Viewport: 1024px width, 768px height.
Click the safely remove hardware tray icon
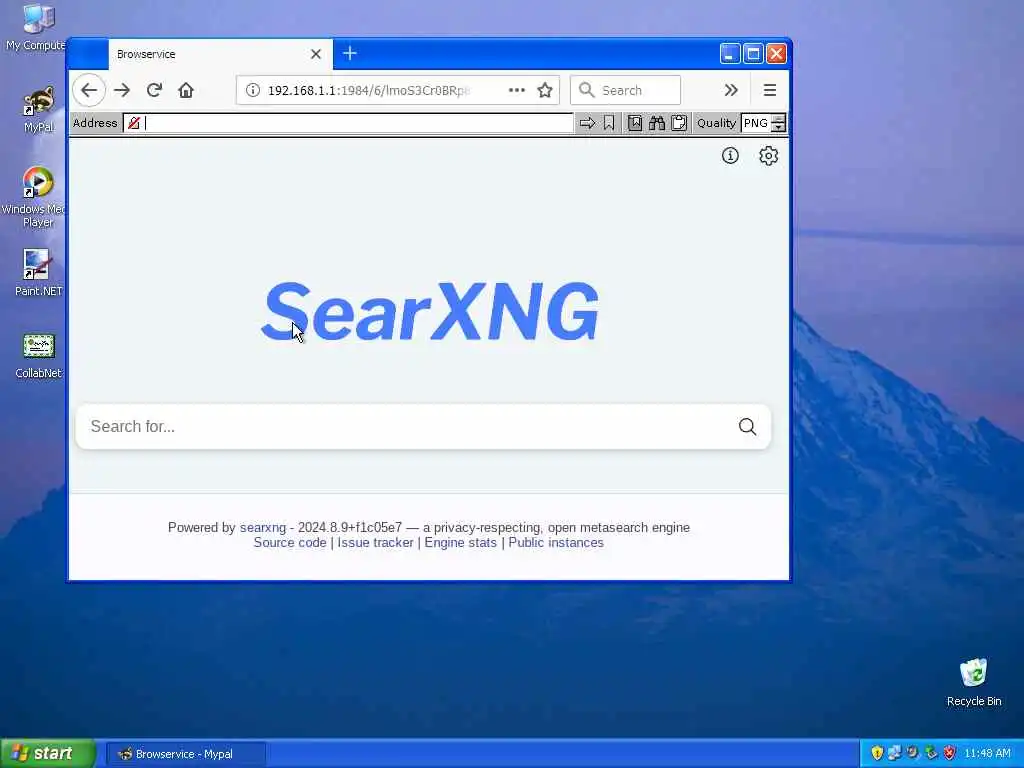click(931, 753)
